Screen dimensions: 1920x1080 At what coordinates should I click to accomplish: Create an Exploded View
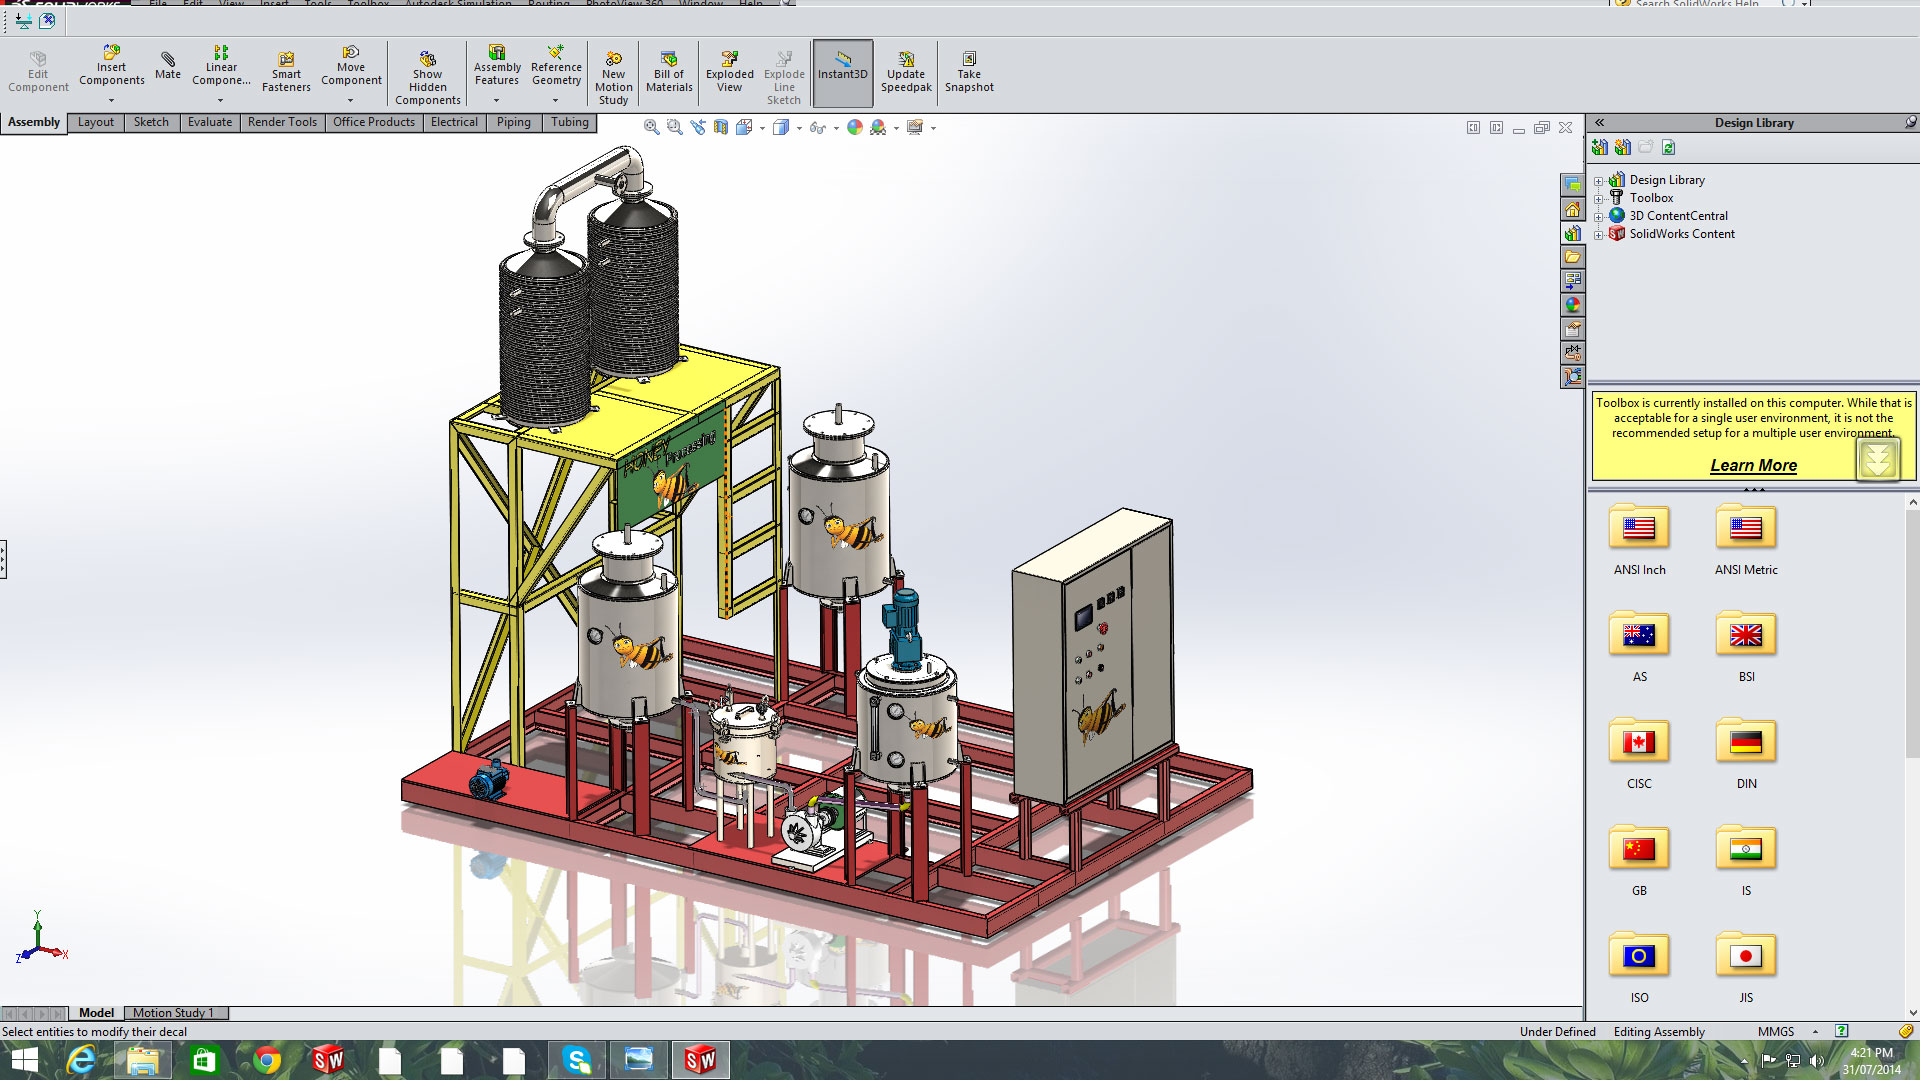729,70
